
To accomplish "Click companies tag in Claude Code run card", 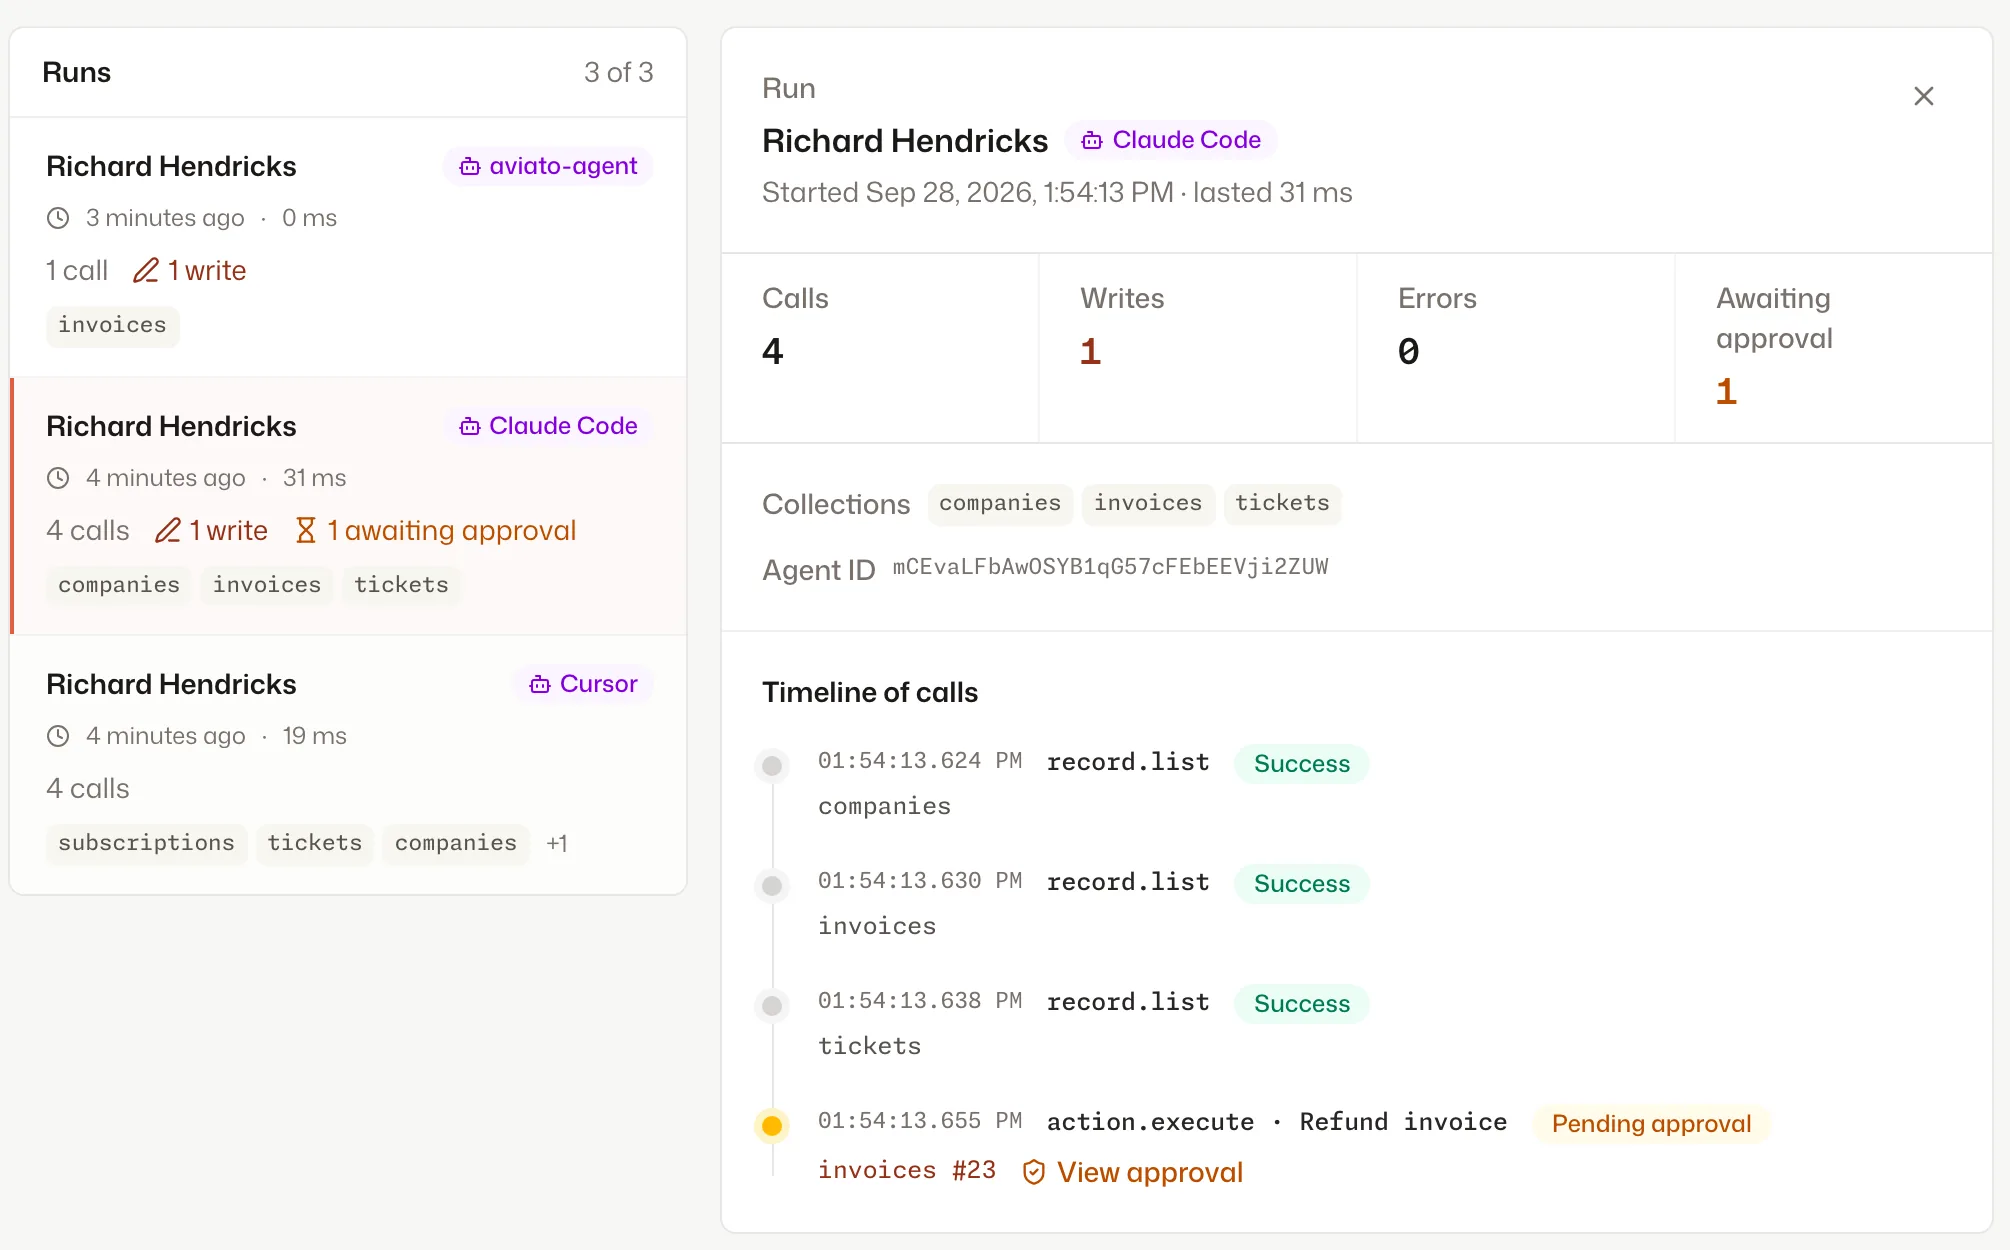I will click(119, 585).
